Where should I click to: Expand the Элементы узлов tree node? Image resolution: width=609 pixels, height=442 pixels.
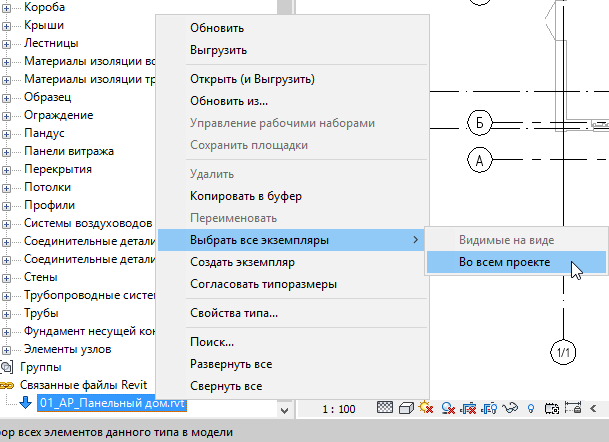point(6,350)
